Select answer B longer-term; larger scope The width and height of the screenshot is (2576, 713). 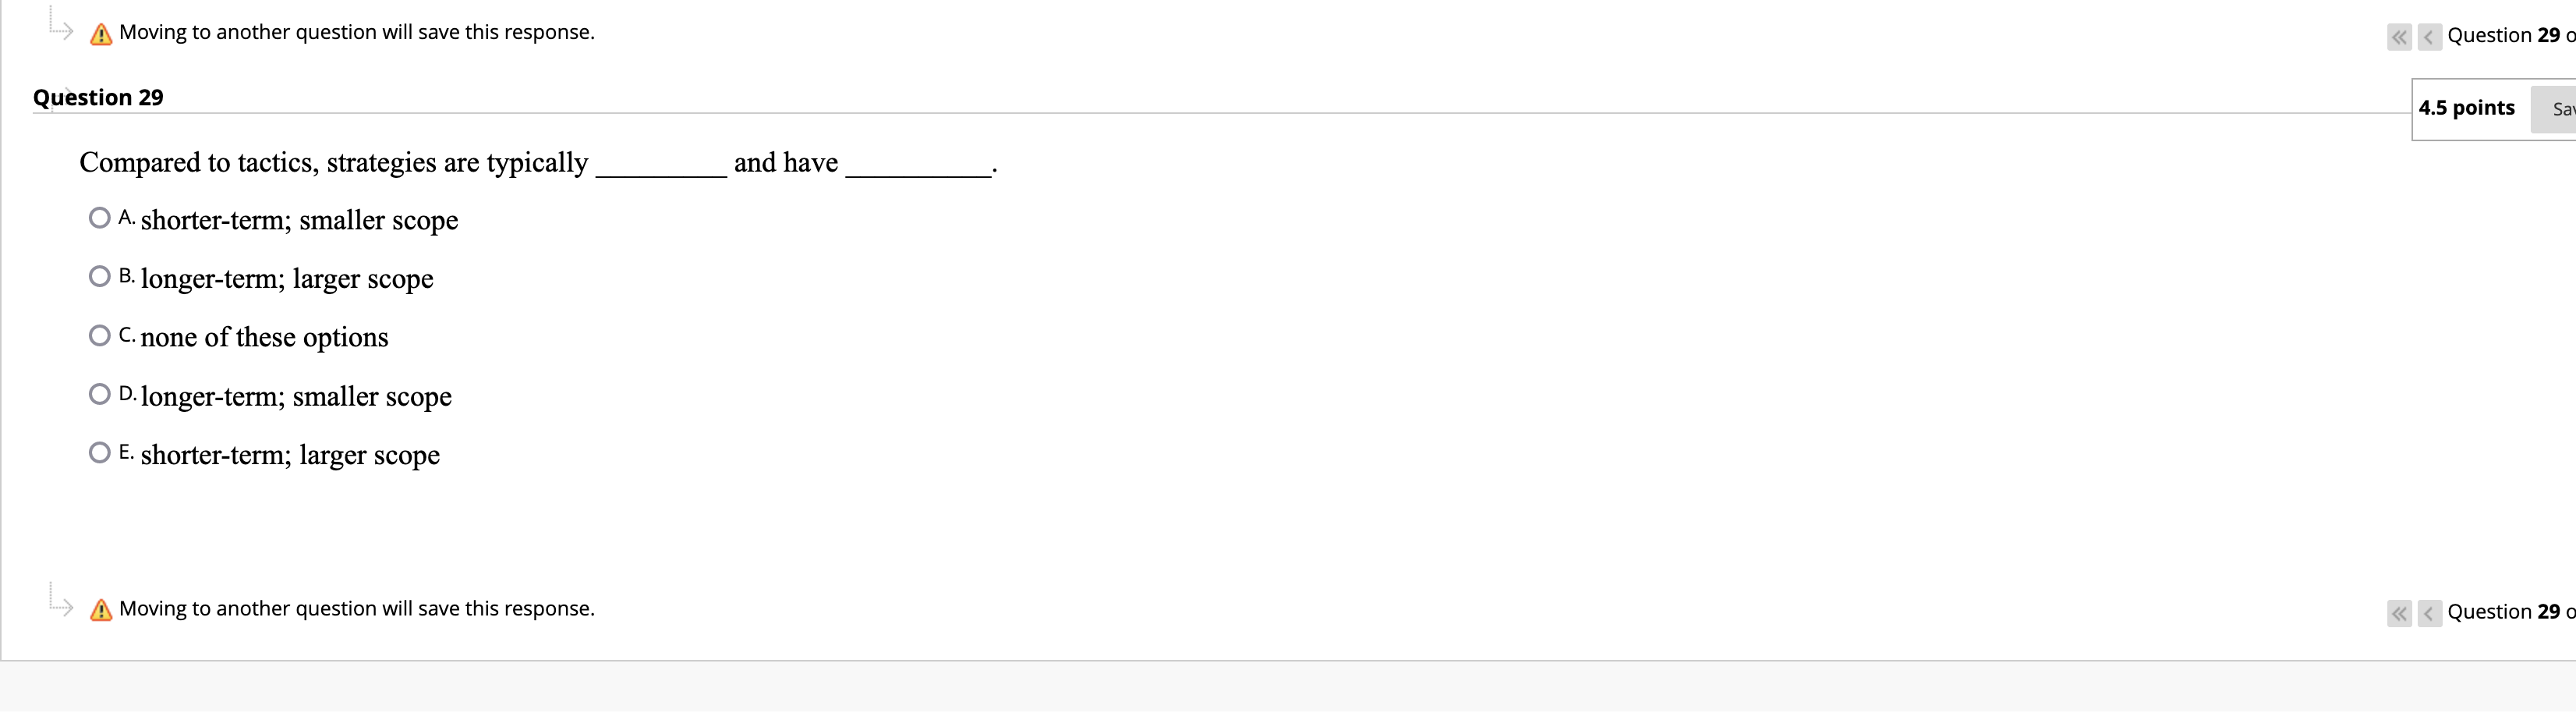99,275
